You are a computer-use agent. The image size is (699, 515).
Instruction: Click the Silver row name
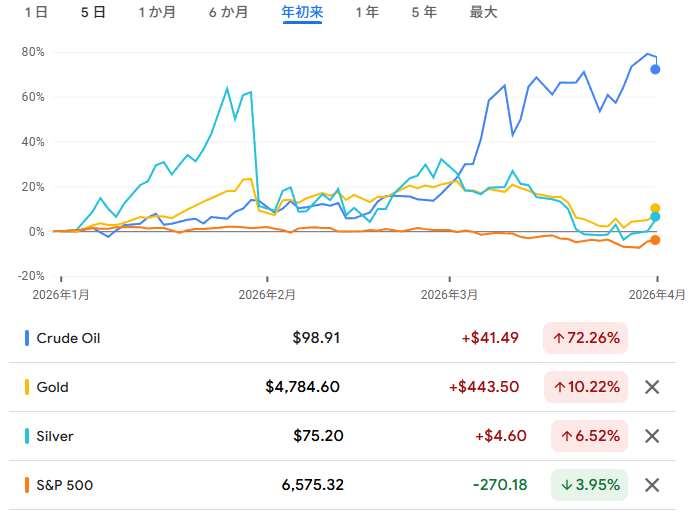pos(54,436)
